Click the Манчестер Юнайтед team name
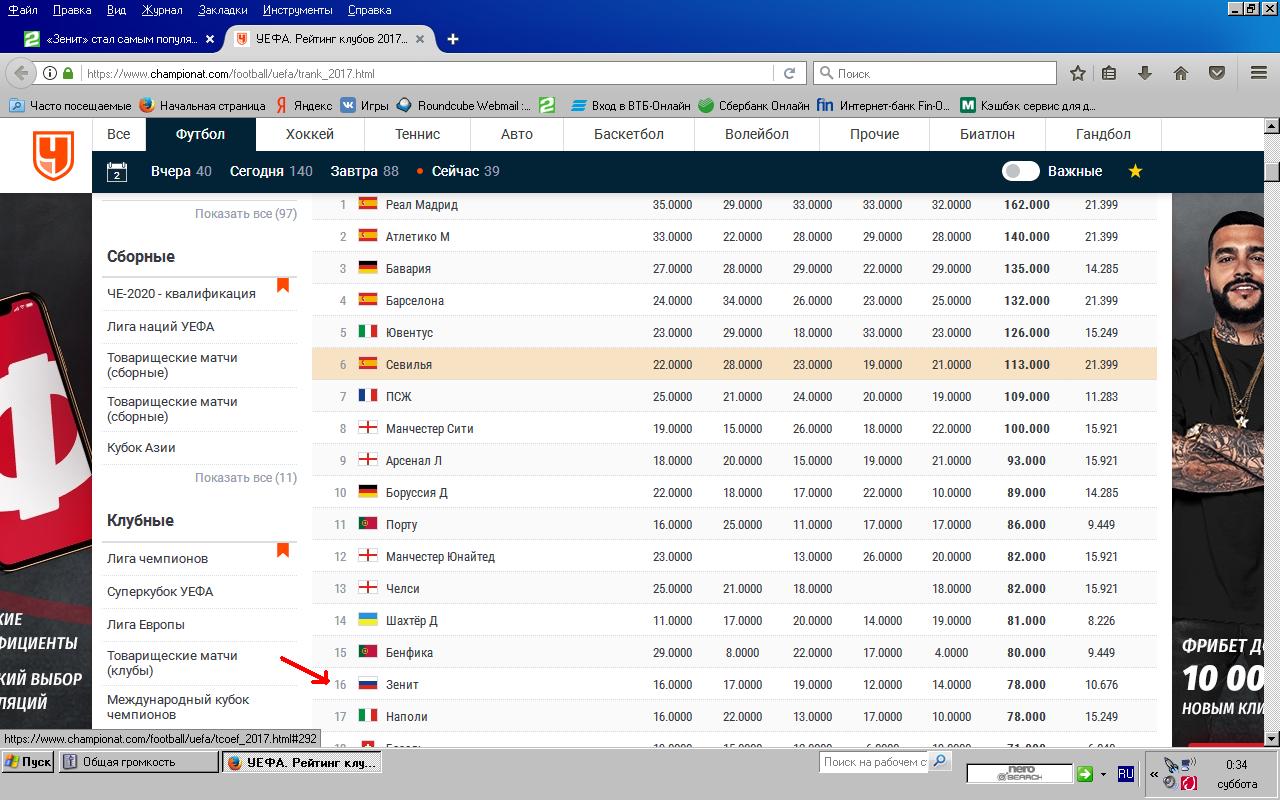The image size is (1280, 800). (440, 557)
